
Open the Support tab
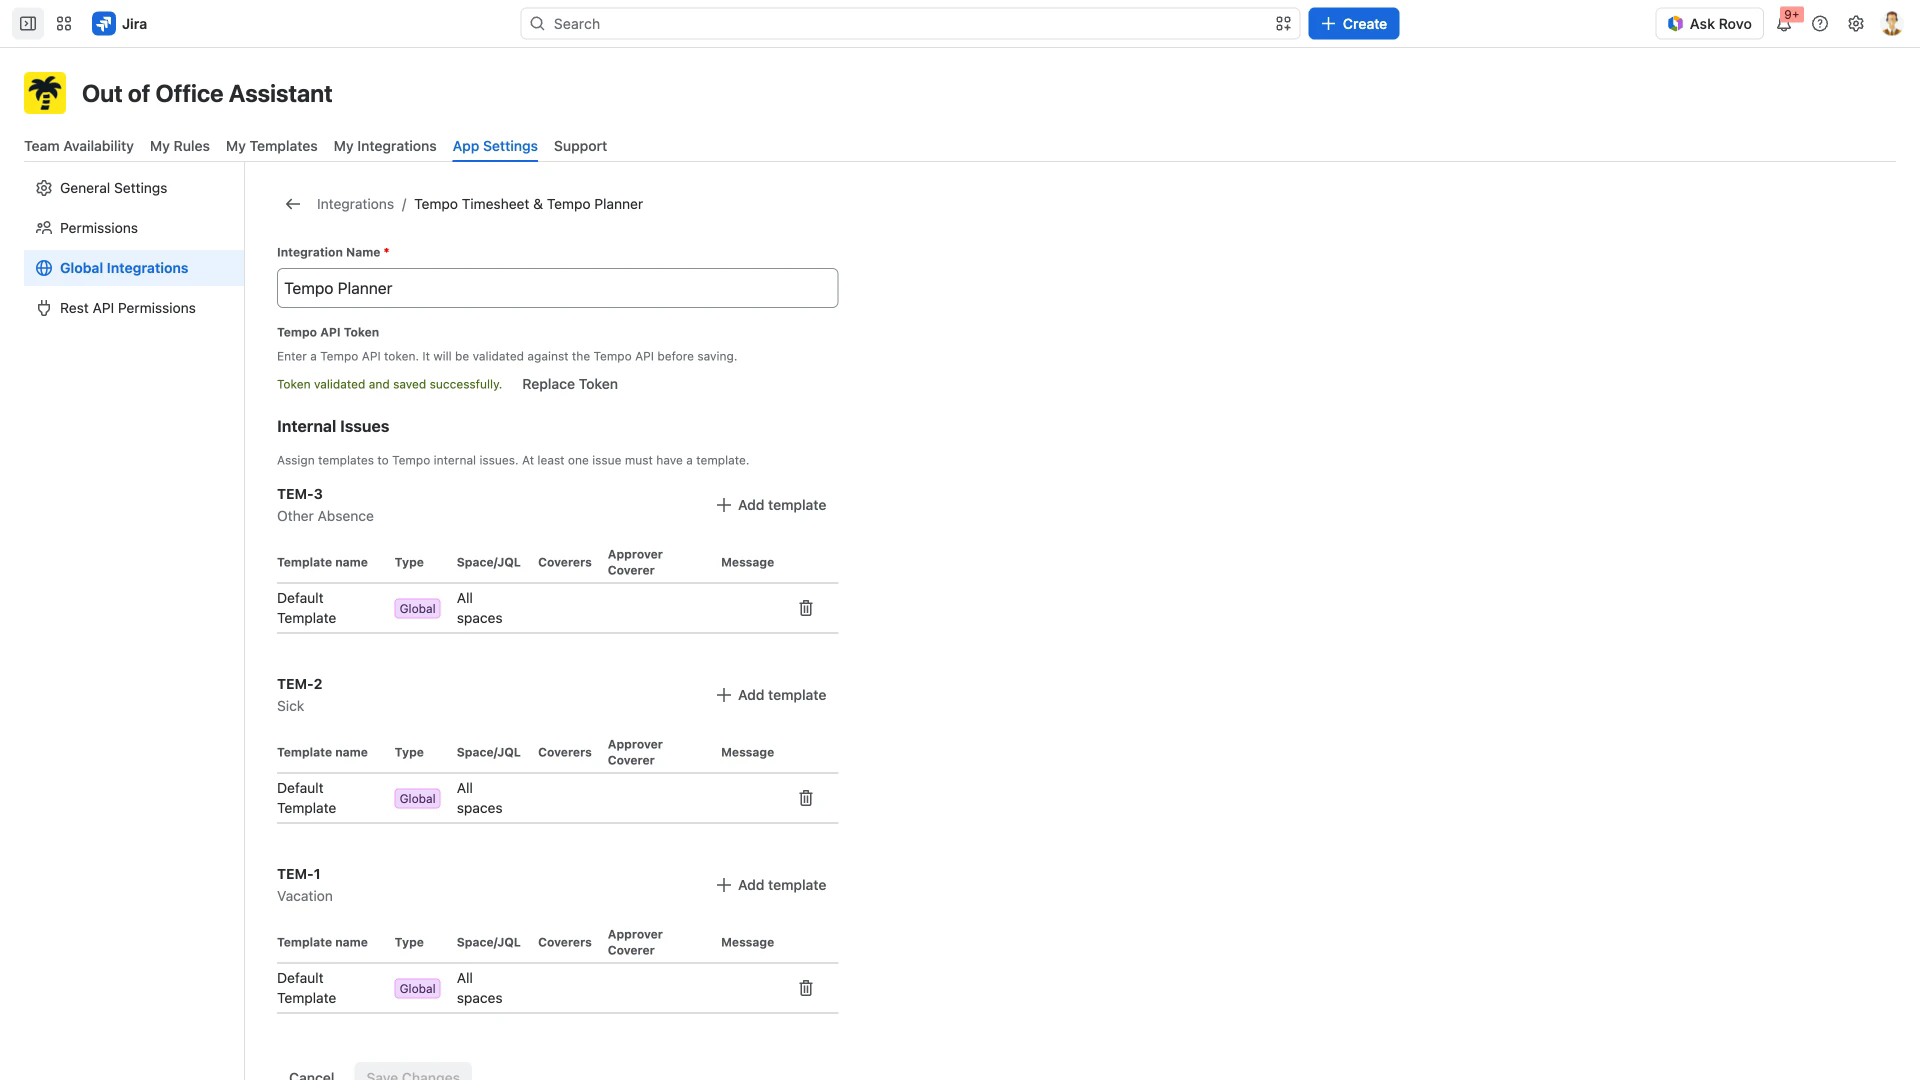click(x=580, y=146)
